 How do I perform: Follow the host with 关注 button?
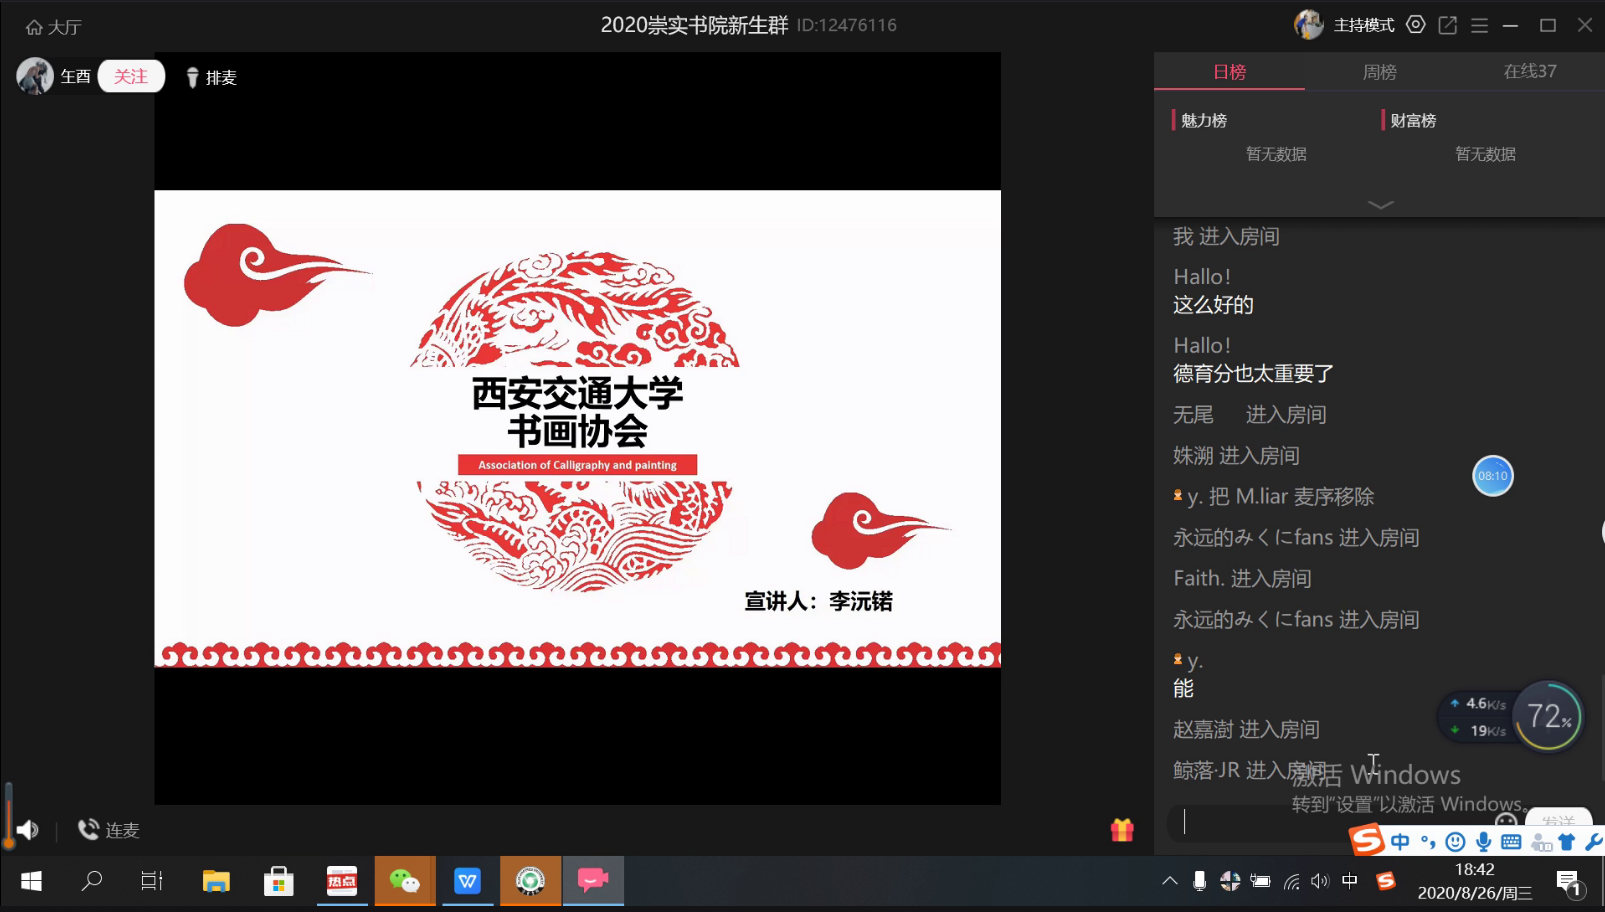(131, 76)
